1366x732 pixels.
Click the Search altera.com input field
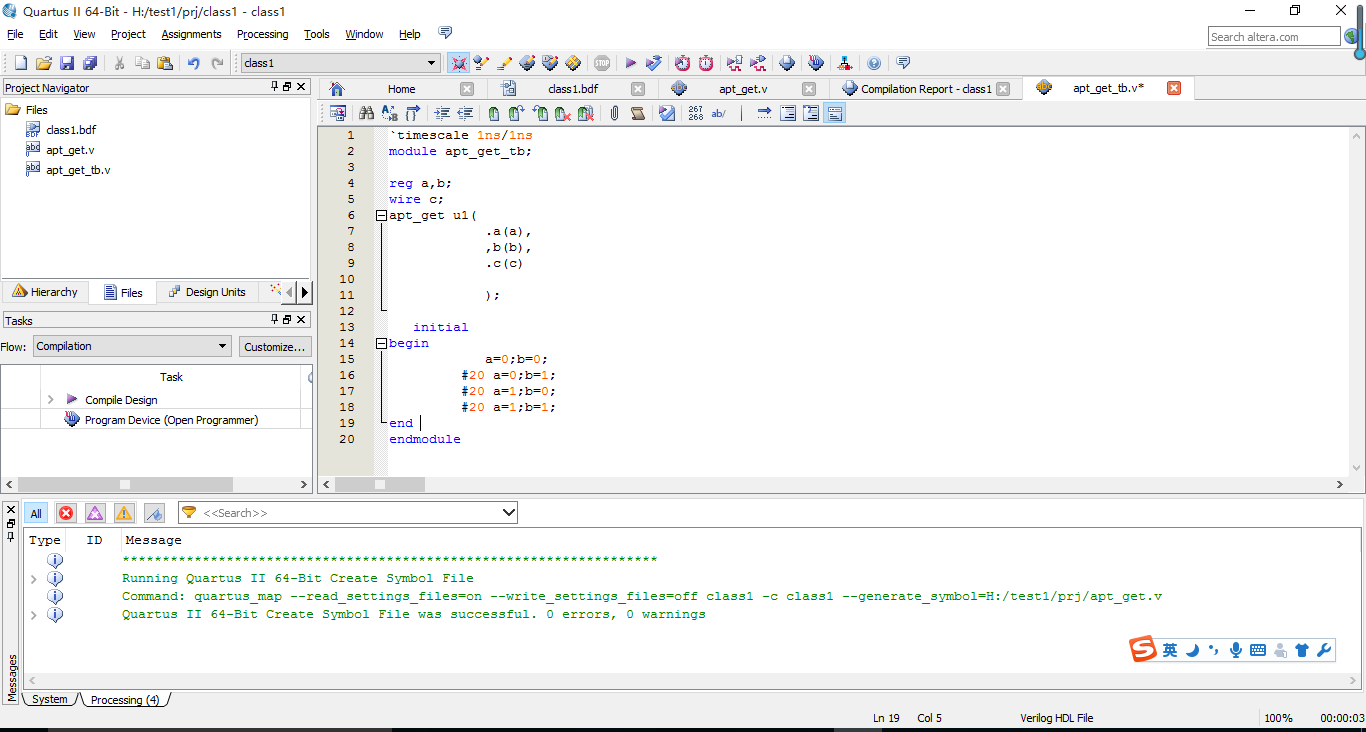pos(1274,37)
